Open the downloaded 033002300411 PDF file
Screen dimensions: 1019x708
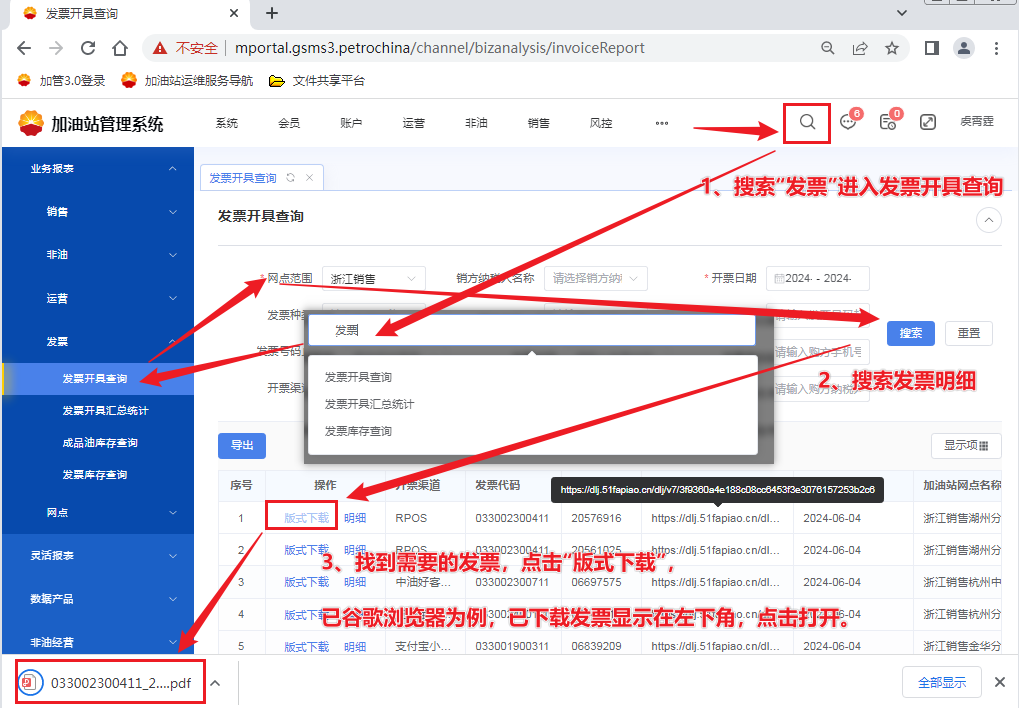tap(109, 683)
